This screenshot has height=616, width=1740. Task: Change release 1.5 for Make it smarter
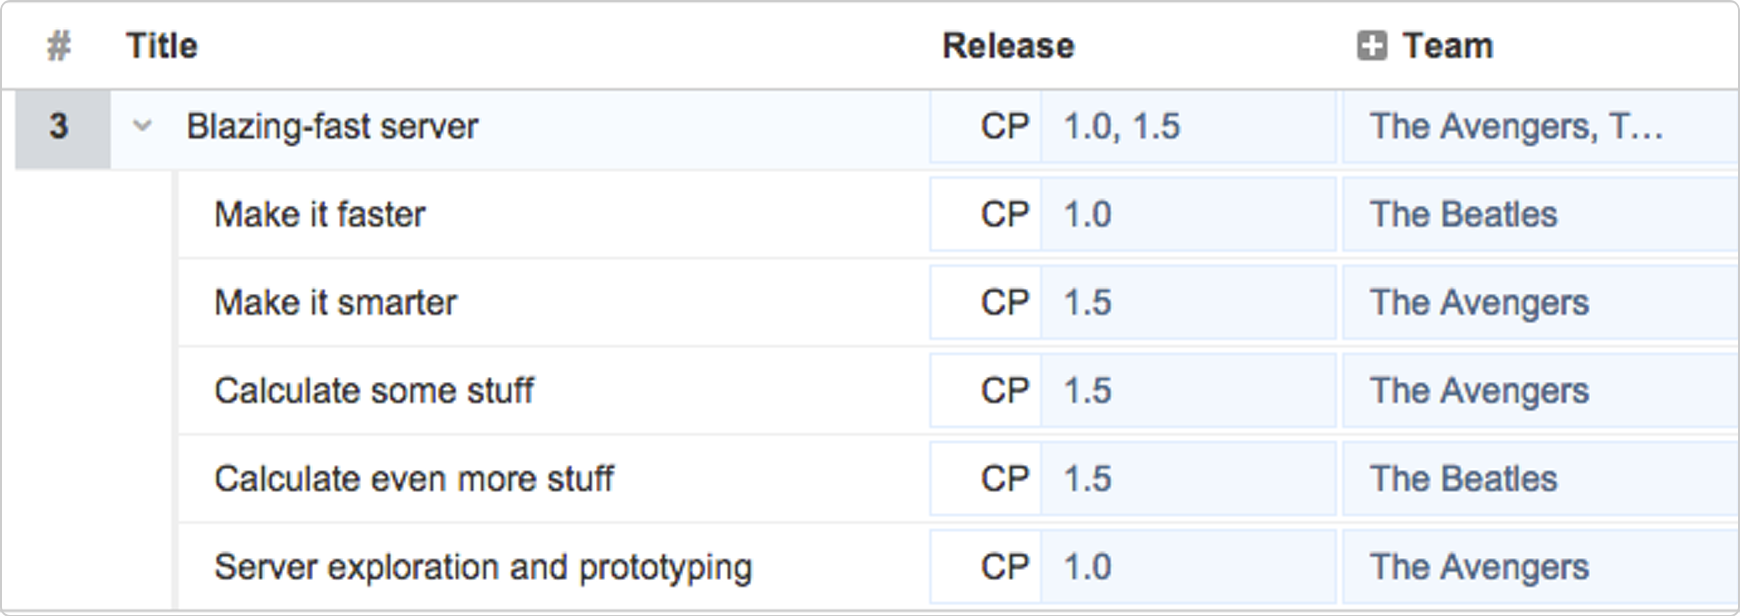(1188, 303)
